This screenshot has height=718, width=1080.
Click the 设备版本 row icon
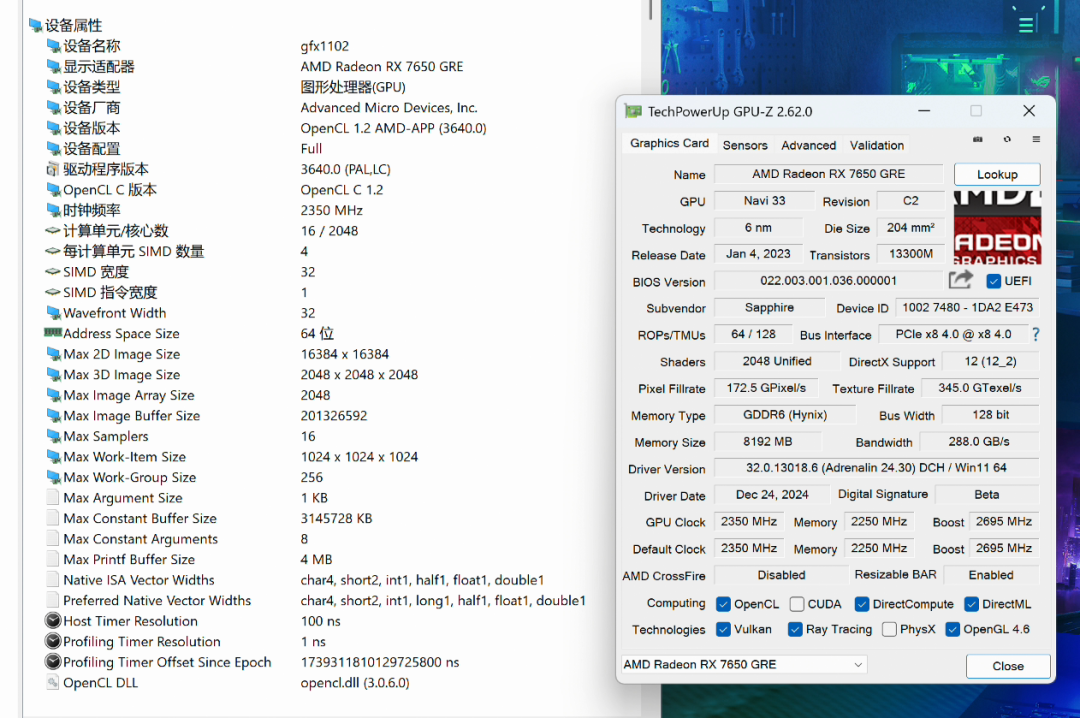[53, 128]
